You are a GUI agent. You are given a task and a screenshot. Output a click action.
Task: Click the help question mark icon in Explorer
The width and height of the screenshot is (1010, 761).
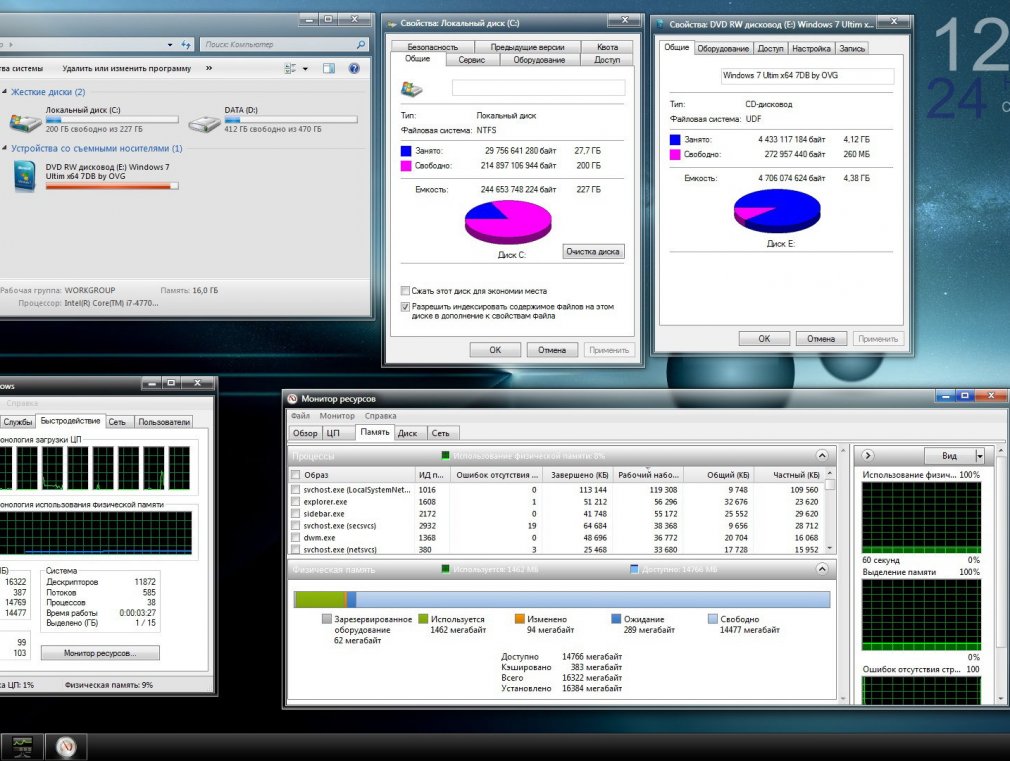(x=354, y=68)
